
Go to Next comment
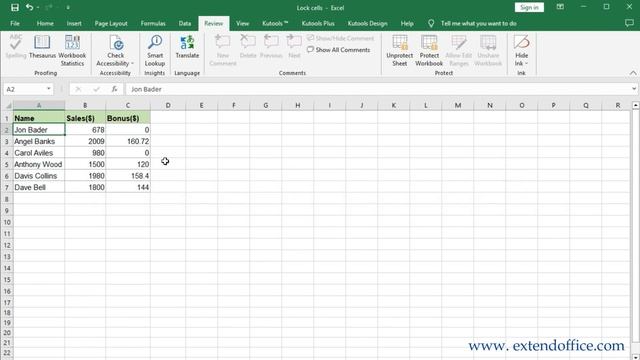294,47
